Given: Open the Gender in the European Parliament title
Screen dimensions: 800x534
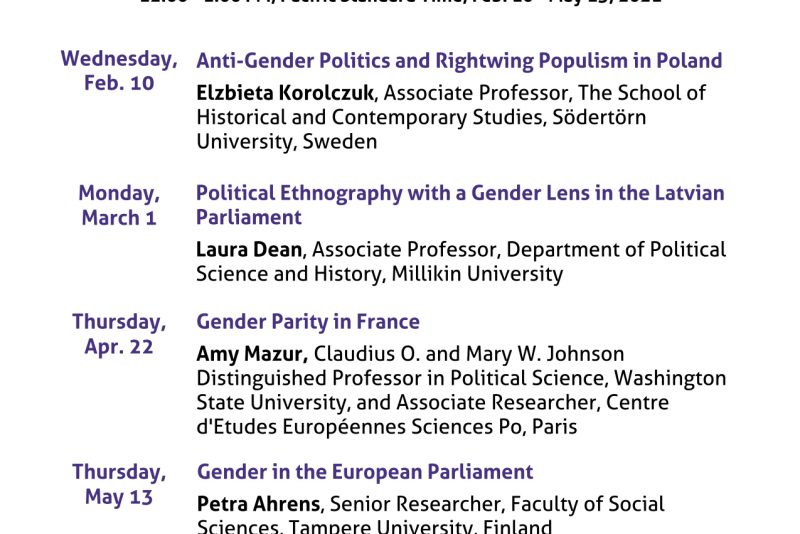Looking at the screenshot, I should click(x=365, y=472).
